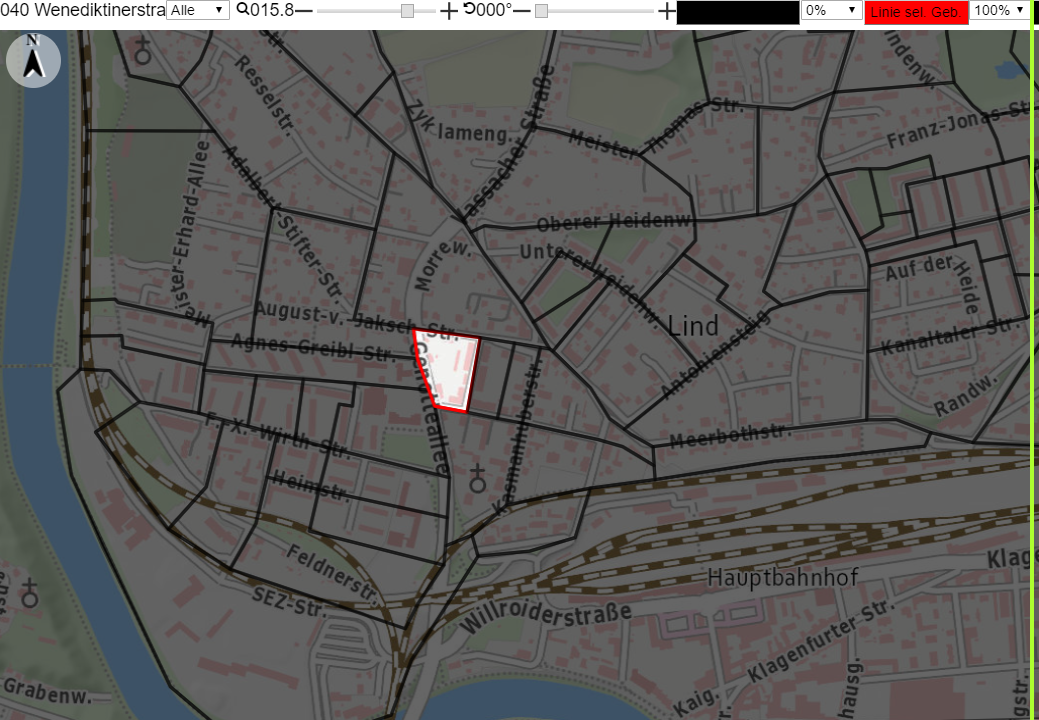Viewport: 1039px width, 720px height.
Task: Open the 'Alle' dropdown
Action: [x=197, y=10]
